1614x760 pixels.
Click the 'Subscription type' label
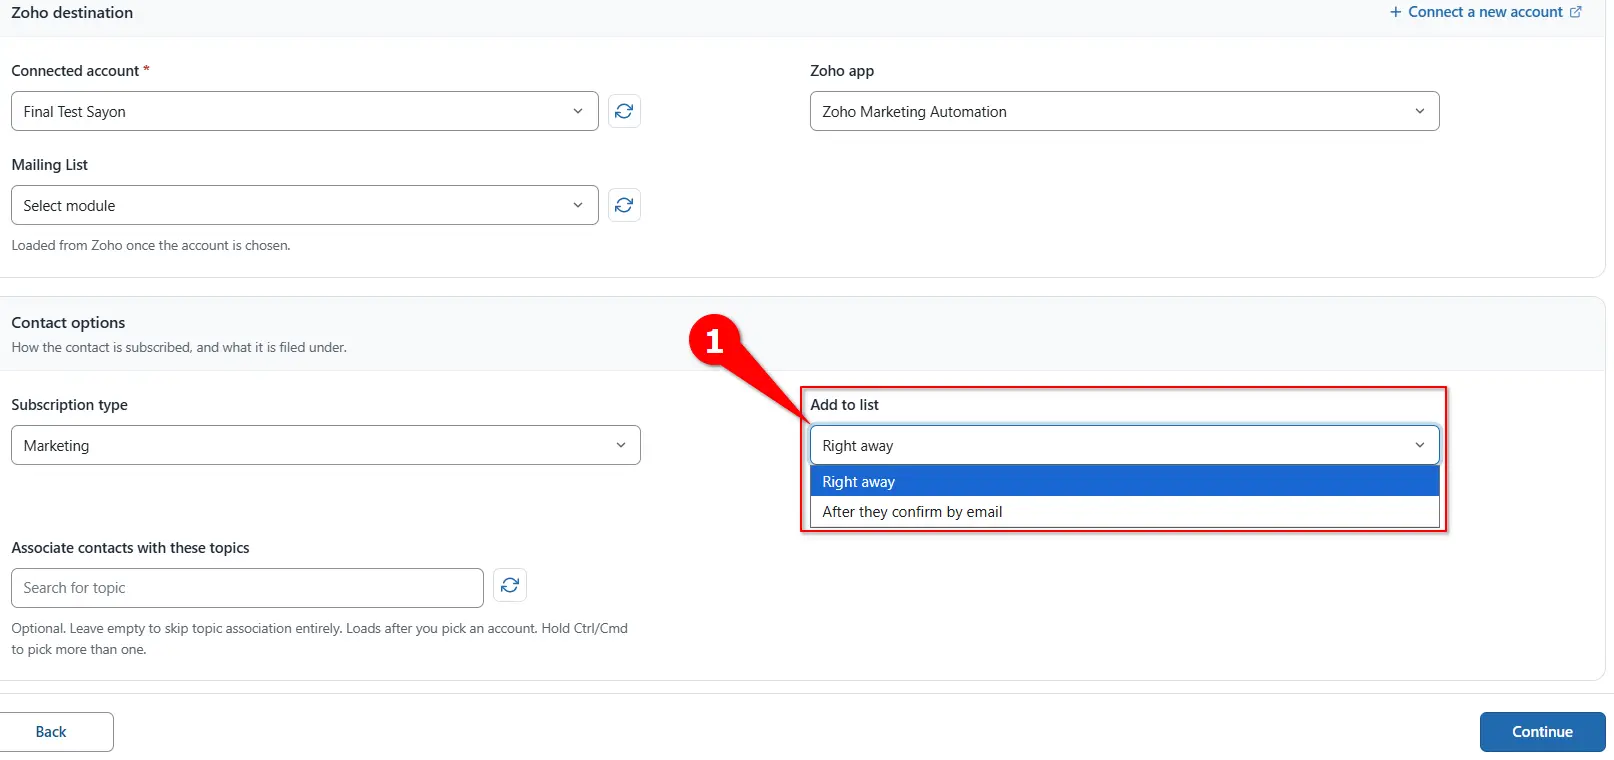[69, 405]
